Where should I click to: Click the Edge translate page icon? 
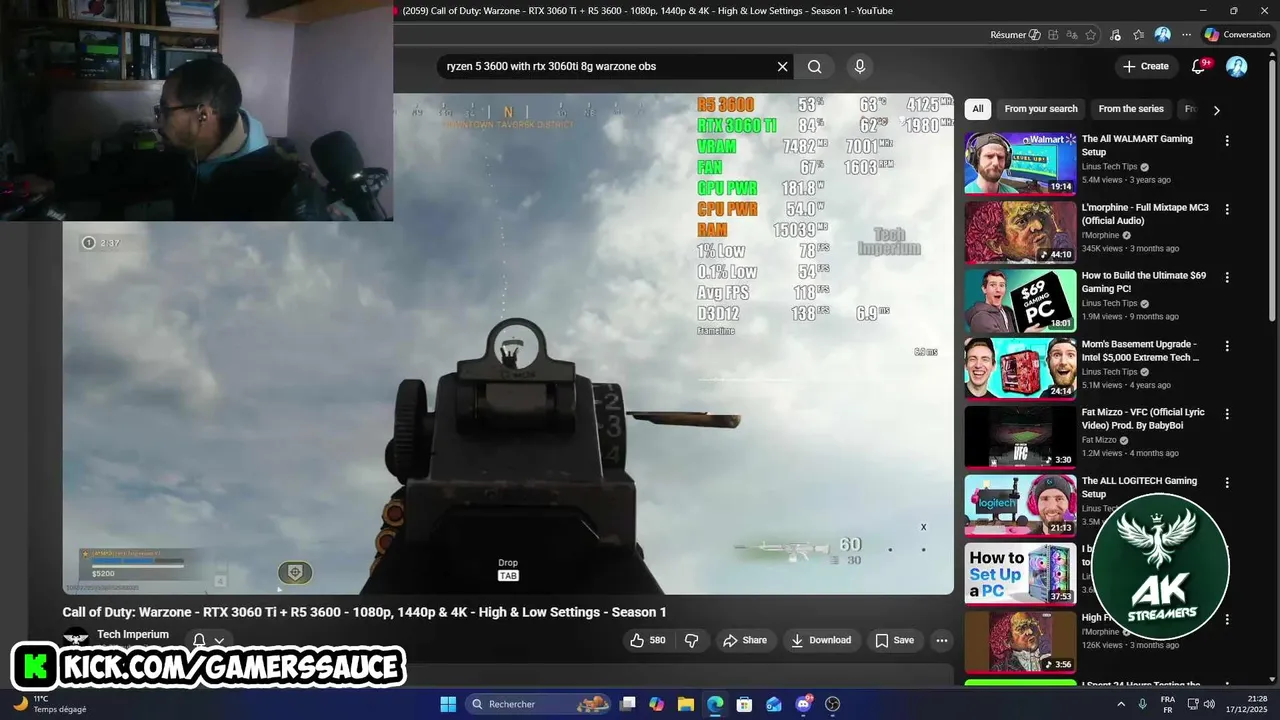tap(1072, 35)
